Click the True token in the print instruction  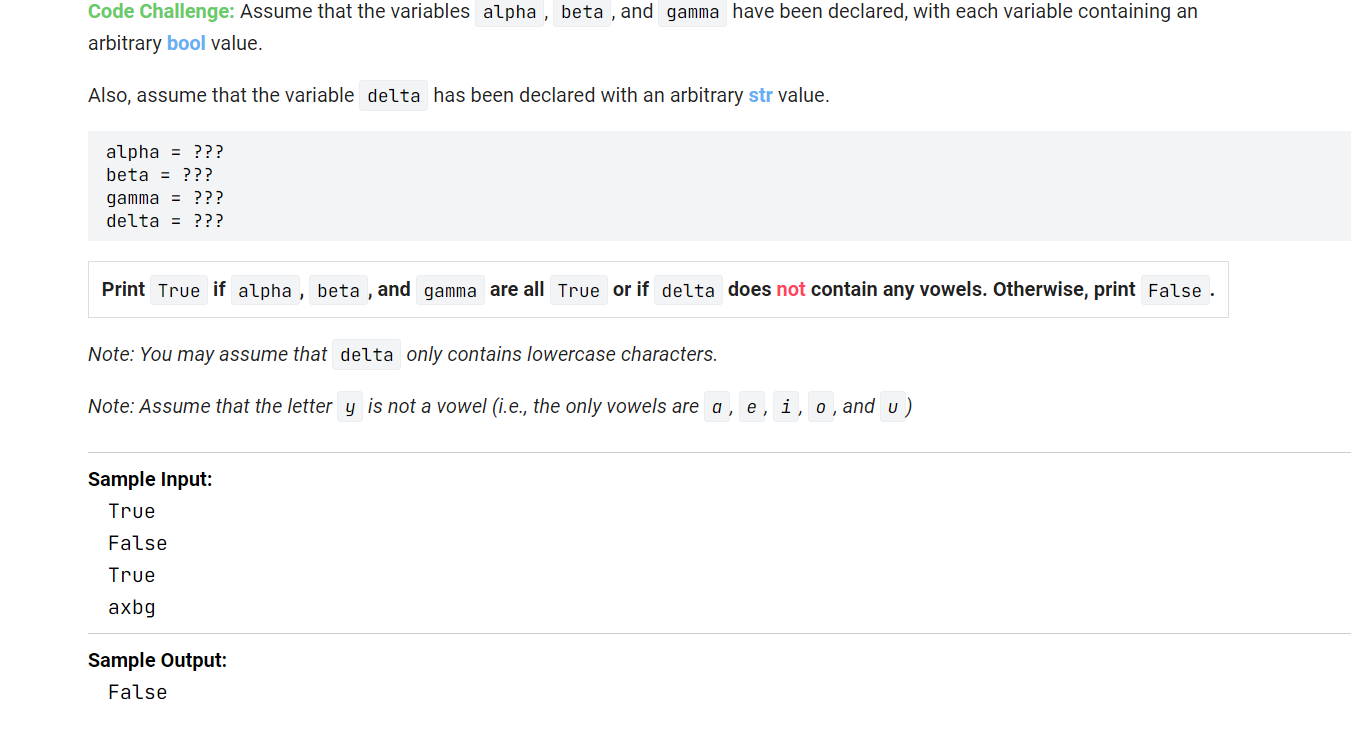pyautogui.click(x=178, y=290)
